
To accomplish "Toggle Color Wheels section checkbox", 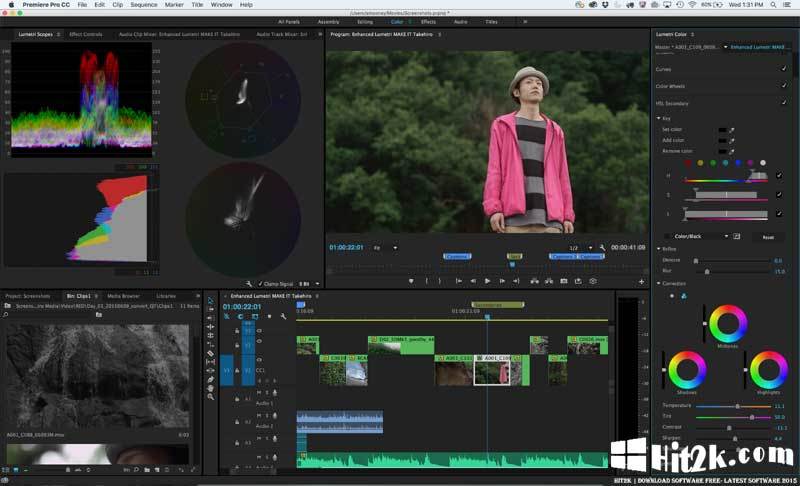I will tap(784, 86).
